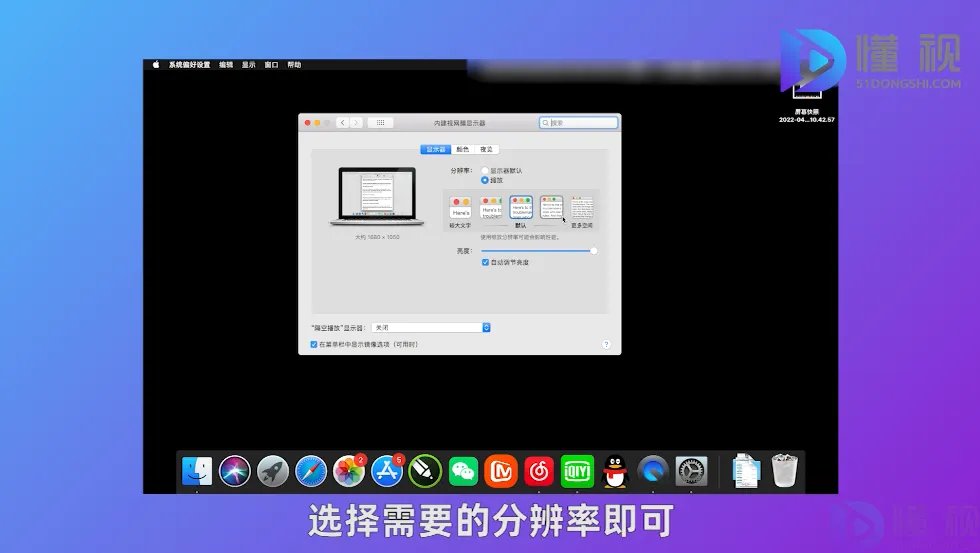Viewport: 980px width, 553px height.
Task: Open the 编辑 menu
Action: [x=226, y=64]
